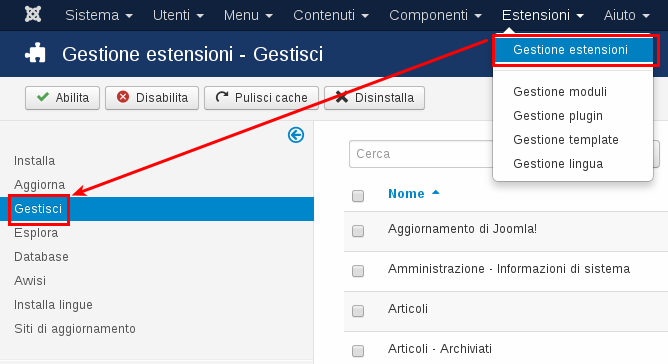
Task: Open the Utenti dropdown menu
Action: [178, 15]
